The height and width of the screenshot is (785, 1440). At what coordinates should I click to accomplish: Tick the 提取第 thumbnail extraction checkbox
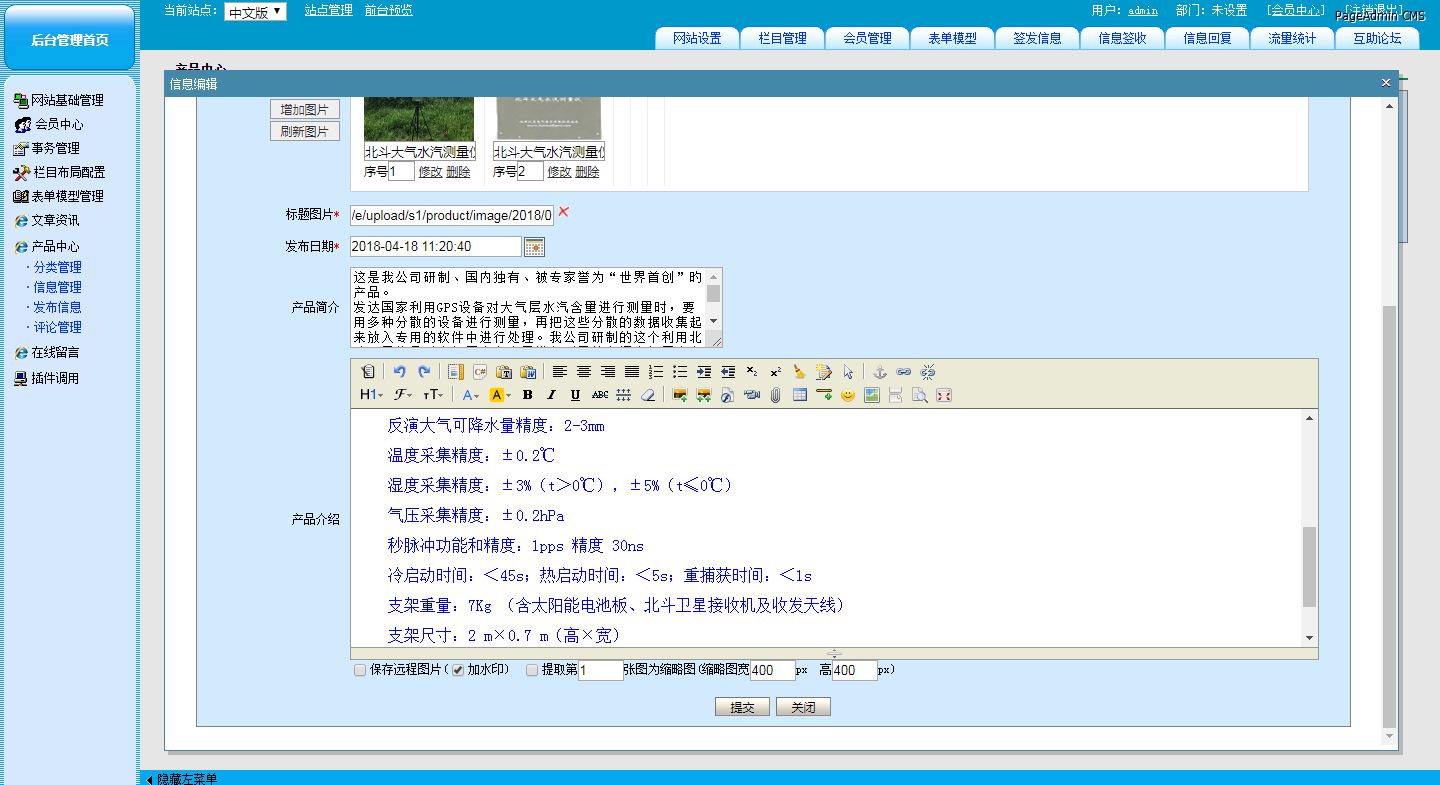[x=532, y=670]
